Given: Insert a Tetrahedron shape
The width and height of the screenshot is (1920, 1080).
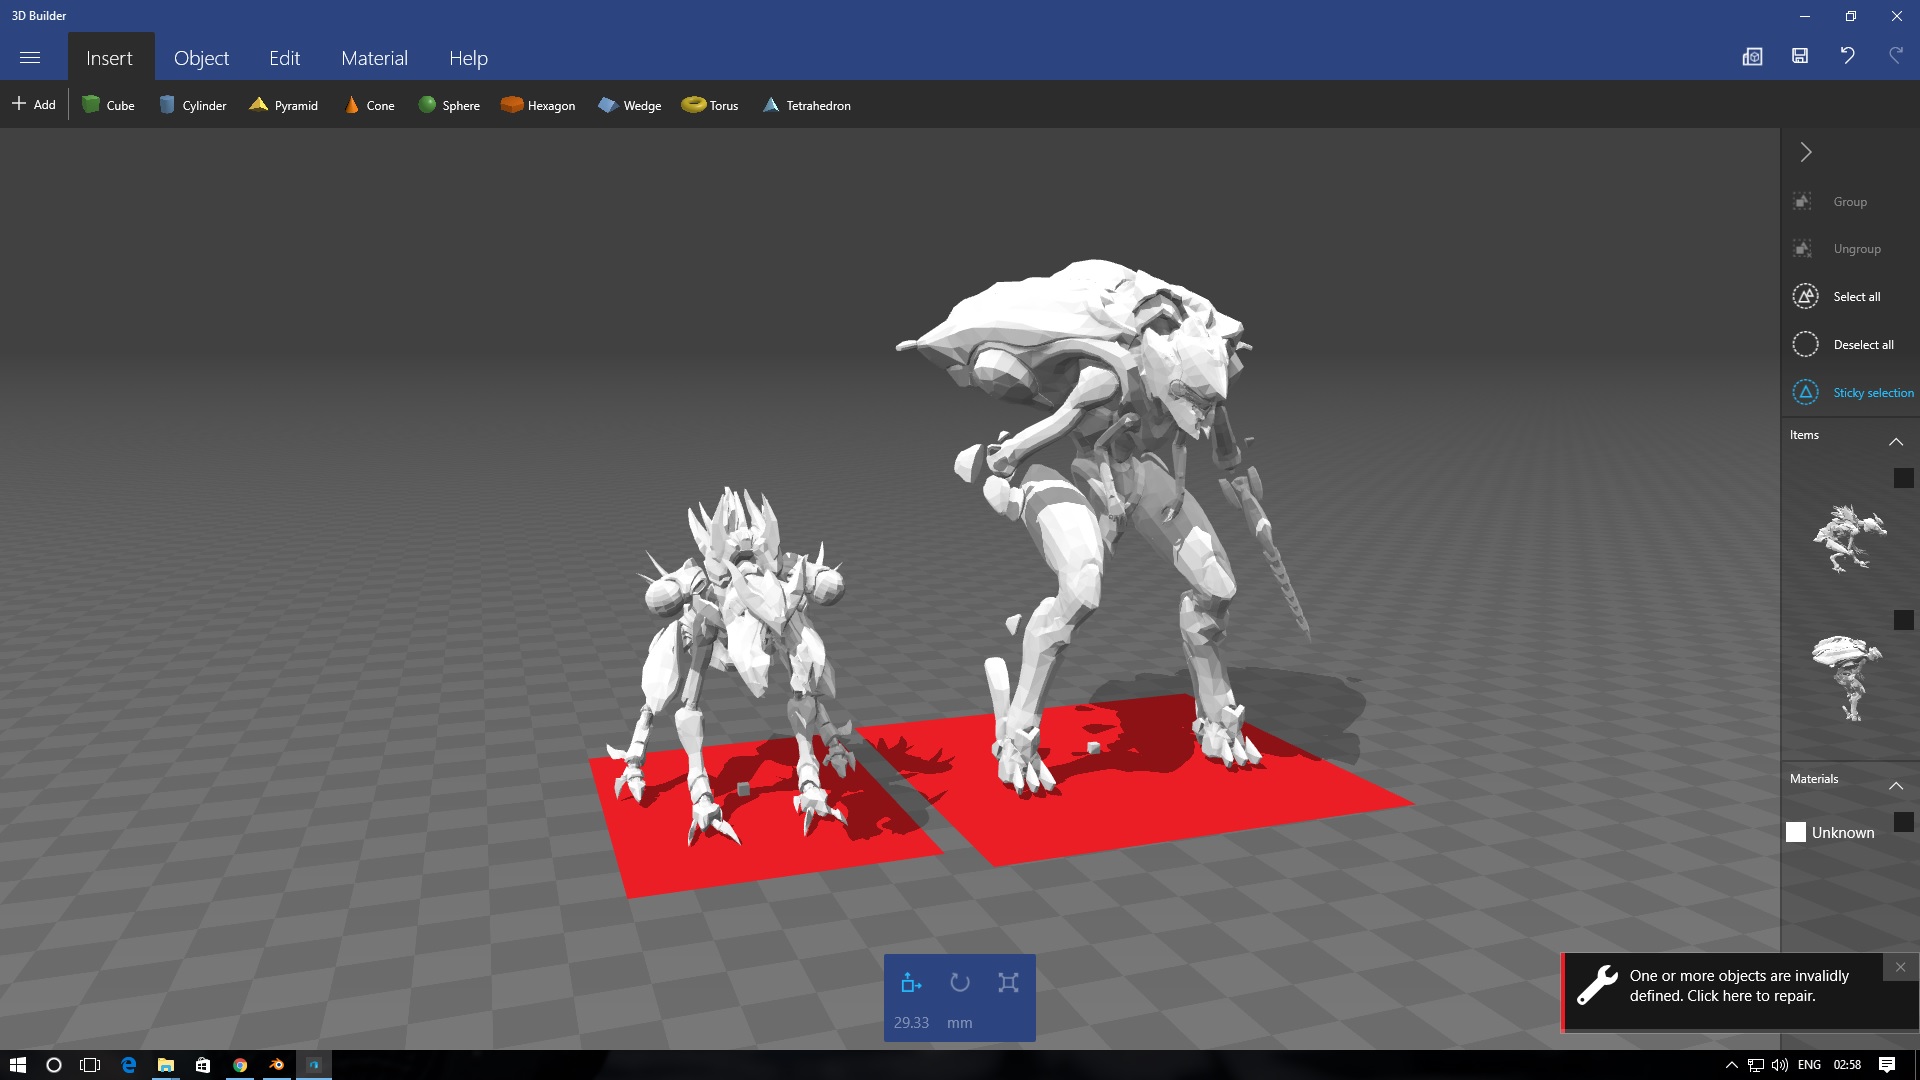Looking at the screenshot, I should [806, 105].
